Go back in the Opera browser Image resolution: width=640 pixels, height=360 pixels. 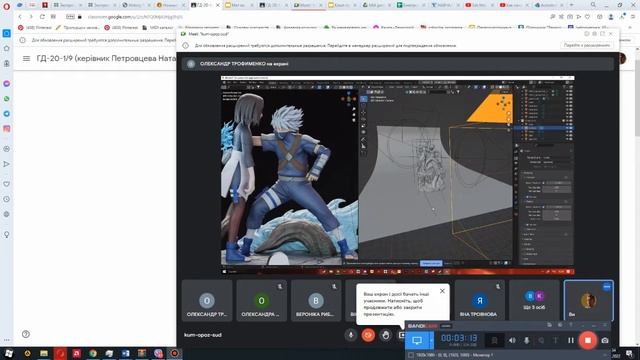20,17
